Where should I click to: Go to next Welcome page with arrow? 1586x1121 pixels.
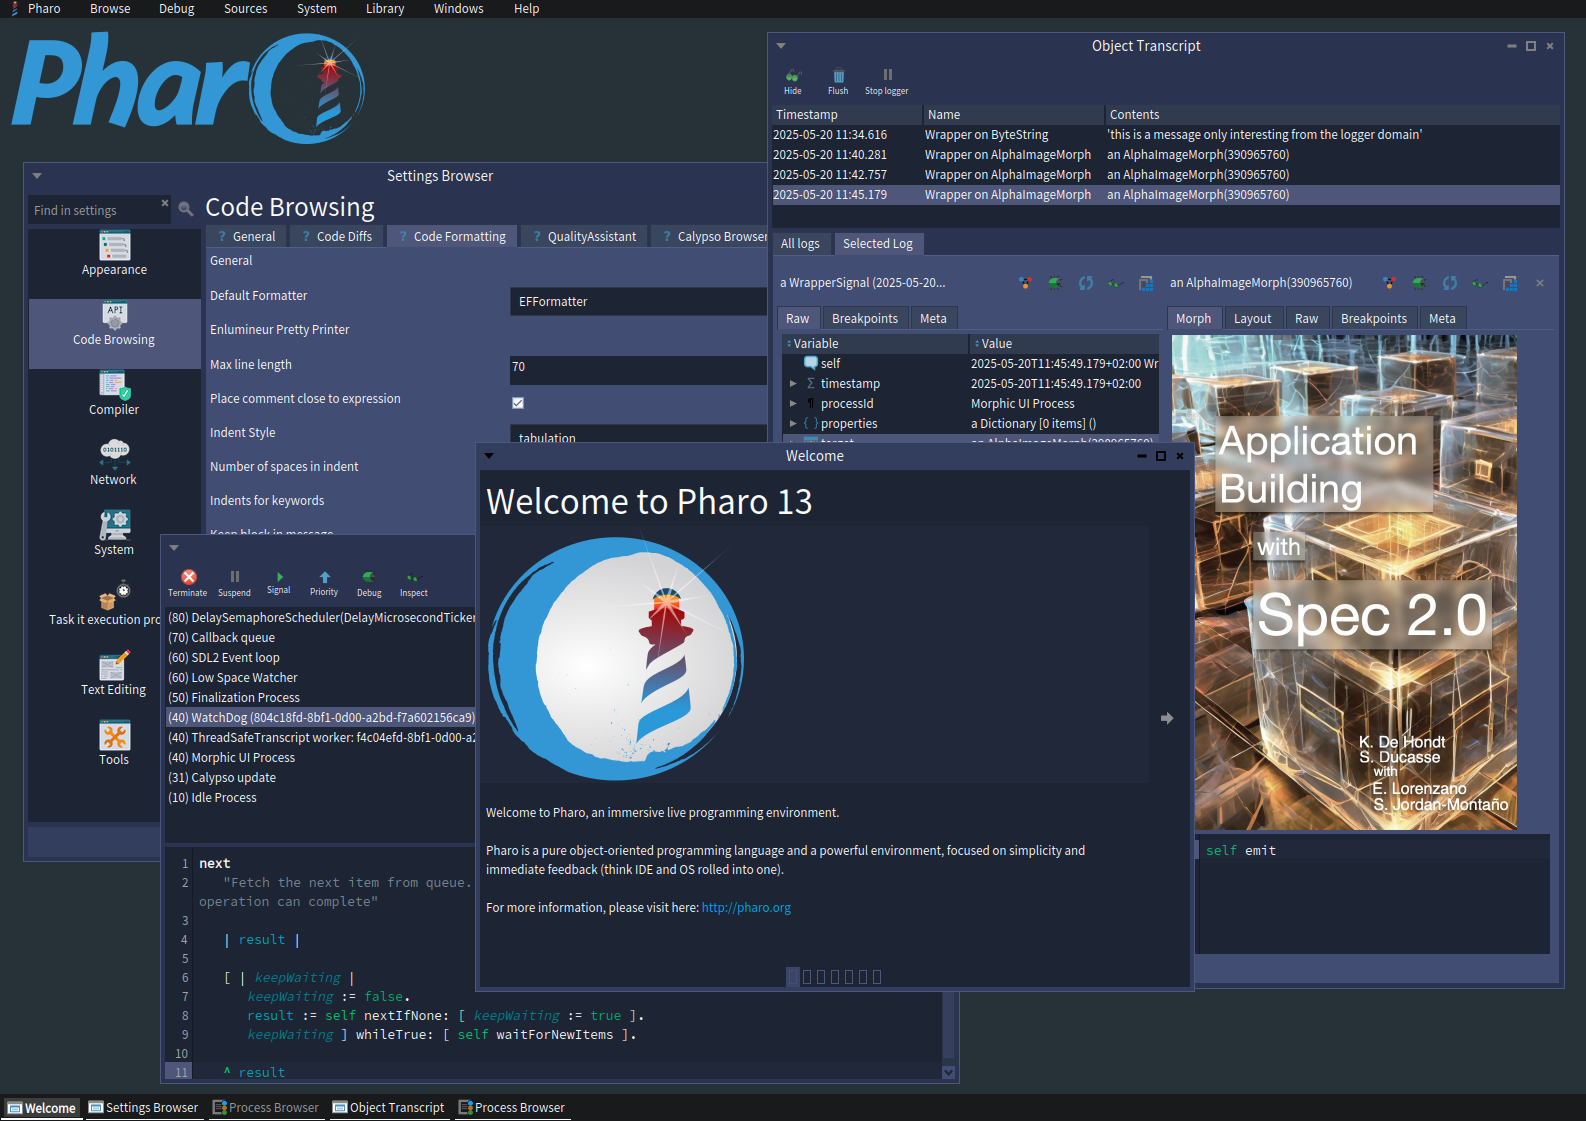[x=1167, y=718]
